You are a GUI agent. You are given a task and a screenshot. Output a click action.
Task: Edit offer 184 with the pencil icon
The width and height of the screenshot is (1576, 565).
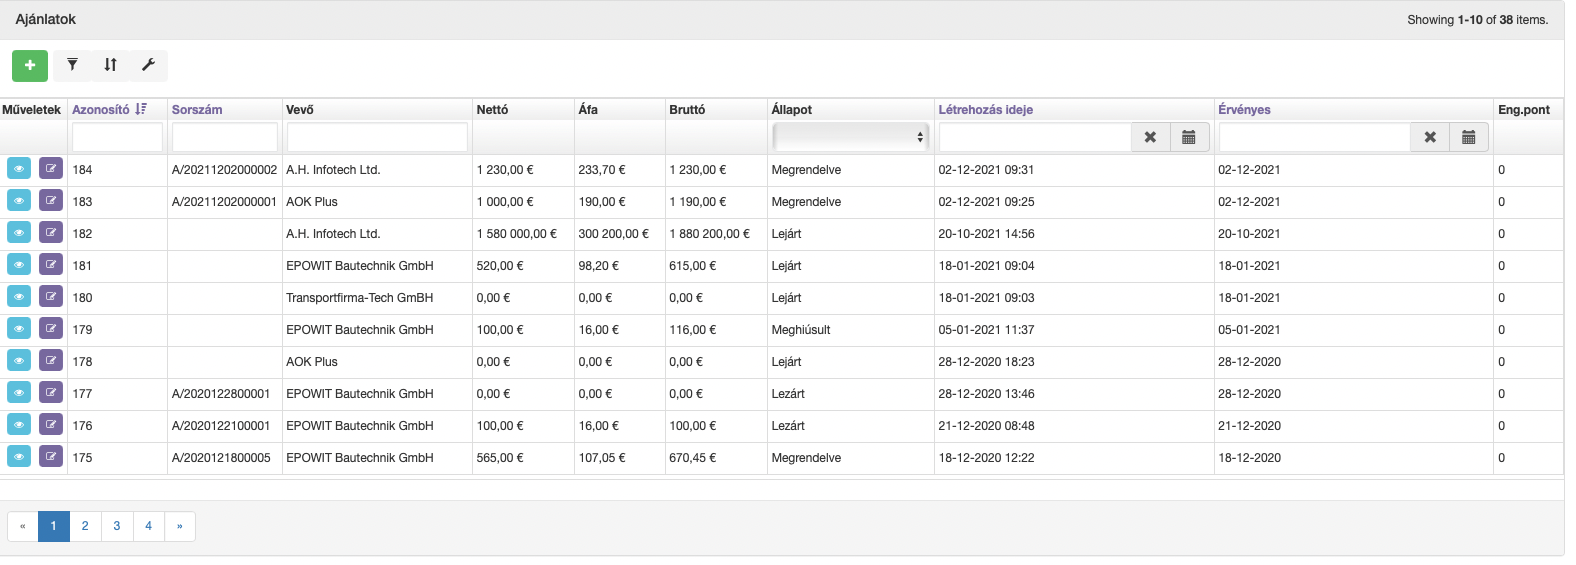[51, 169]
